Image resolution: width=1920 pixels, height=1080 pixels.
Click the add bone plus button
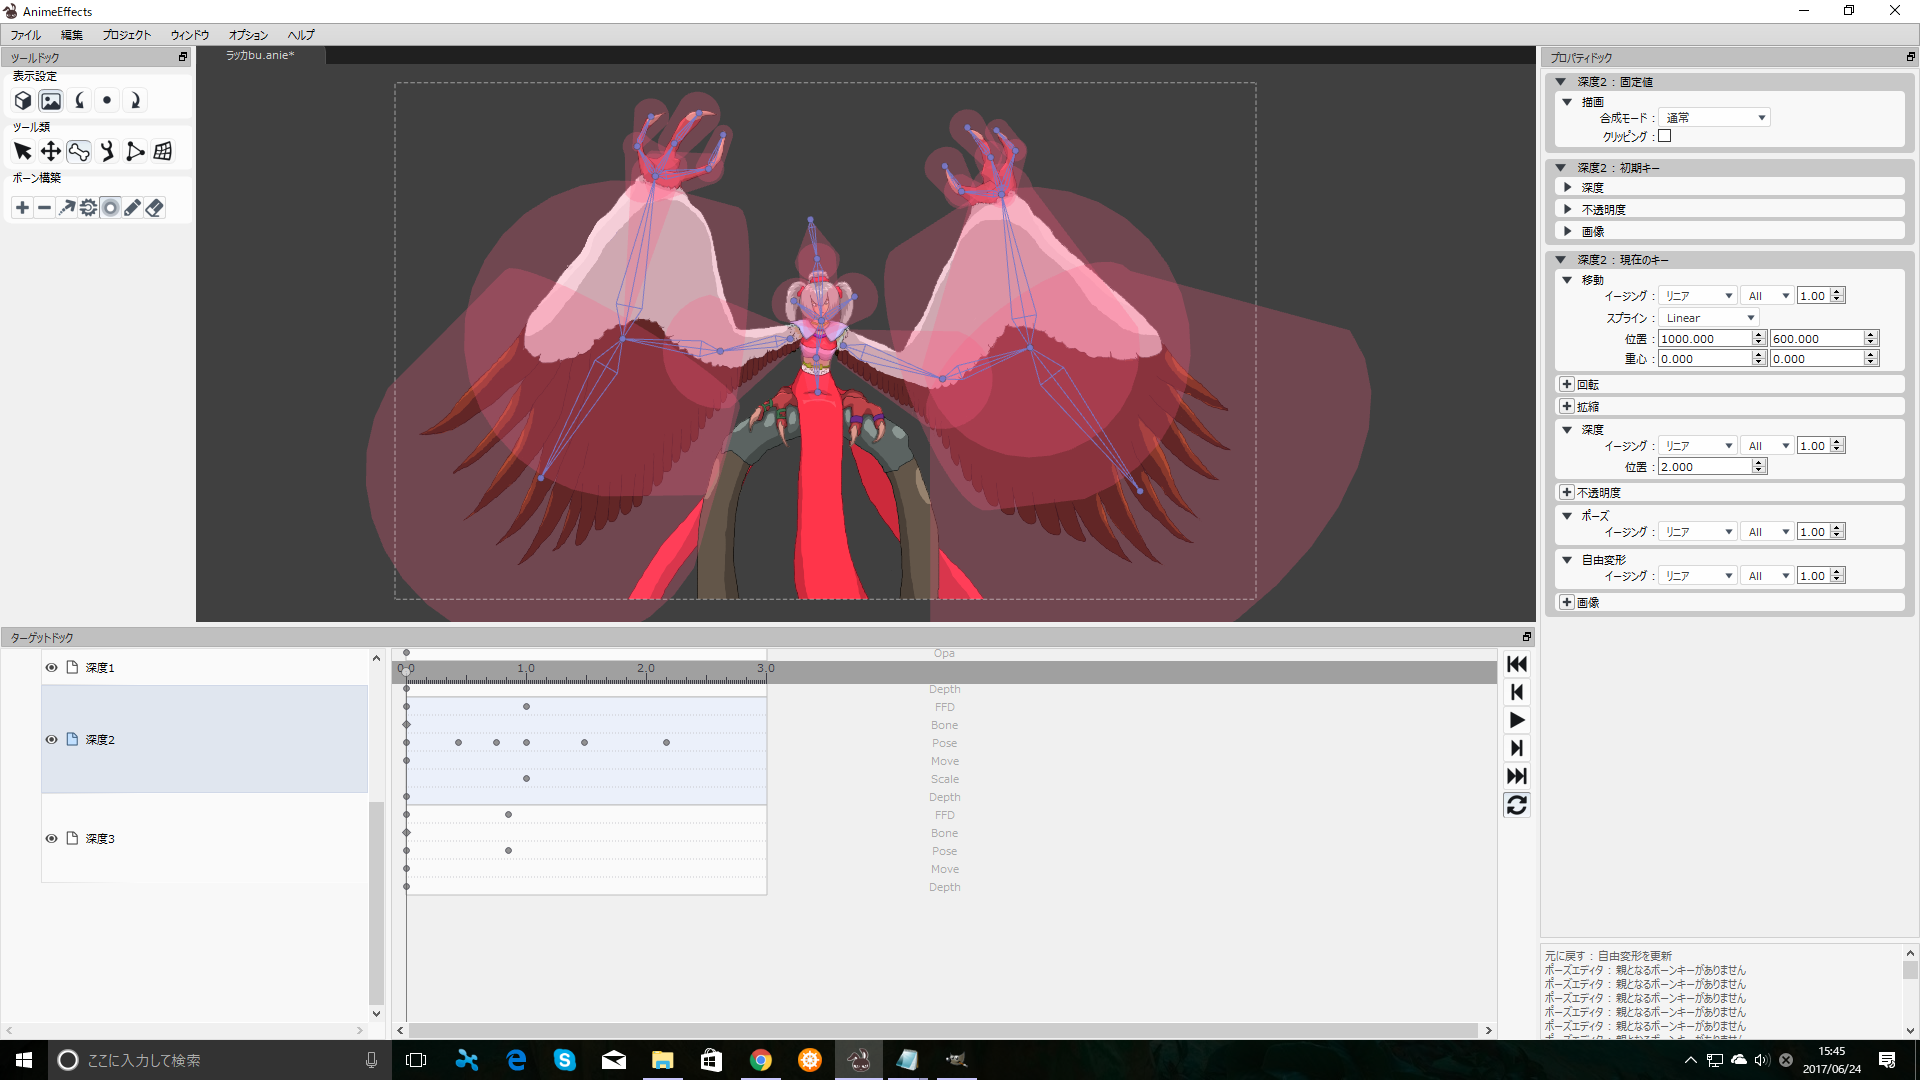(22, 208)
